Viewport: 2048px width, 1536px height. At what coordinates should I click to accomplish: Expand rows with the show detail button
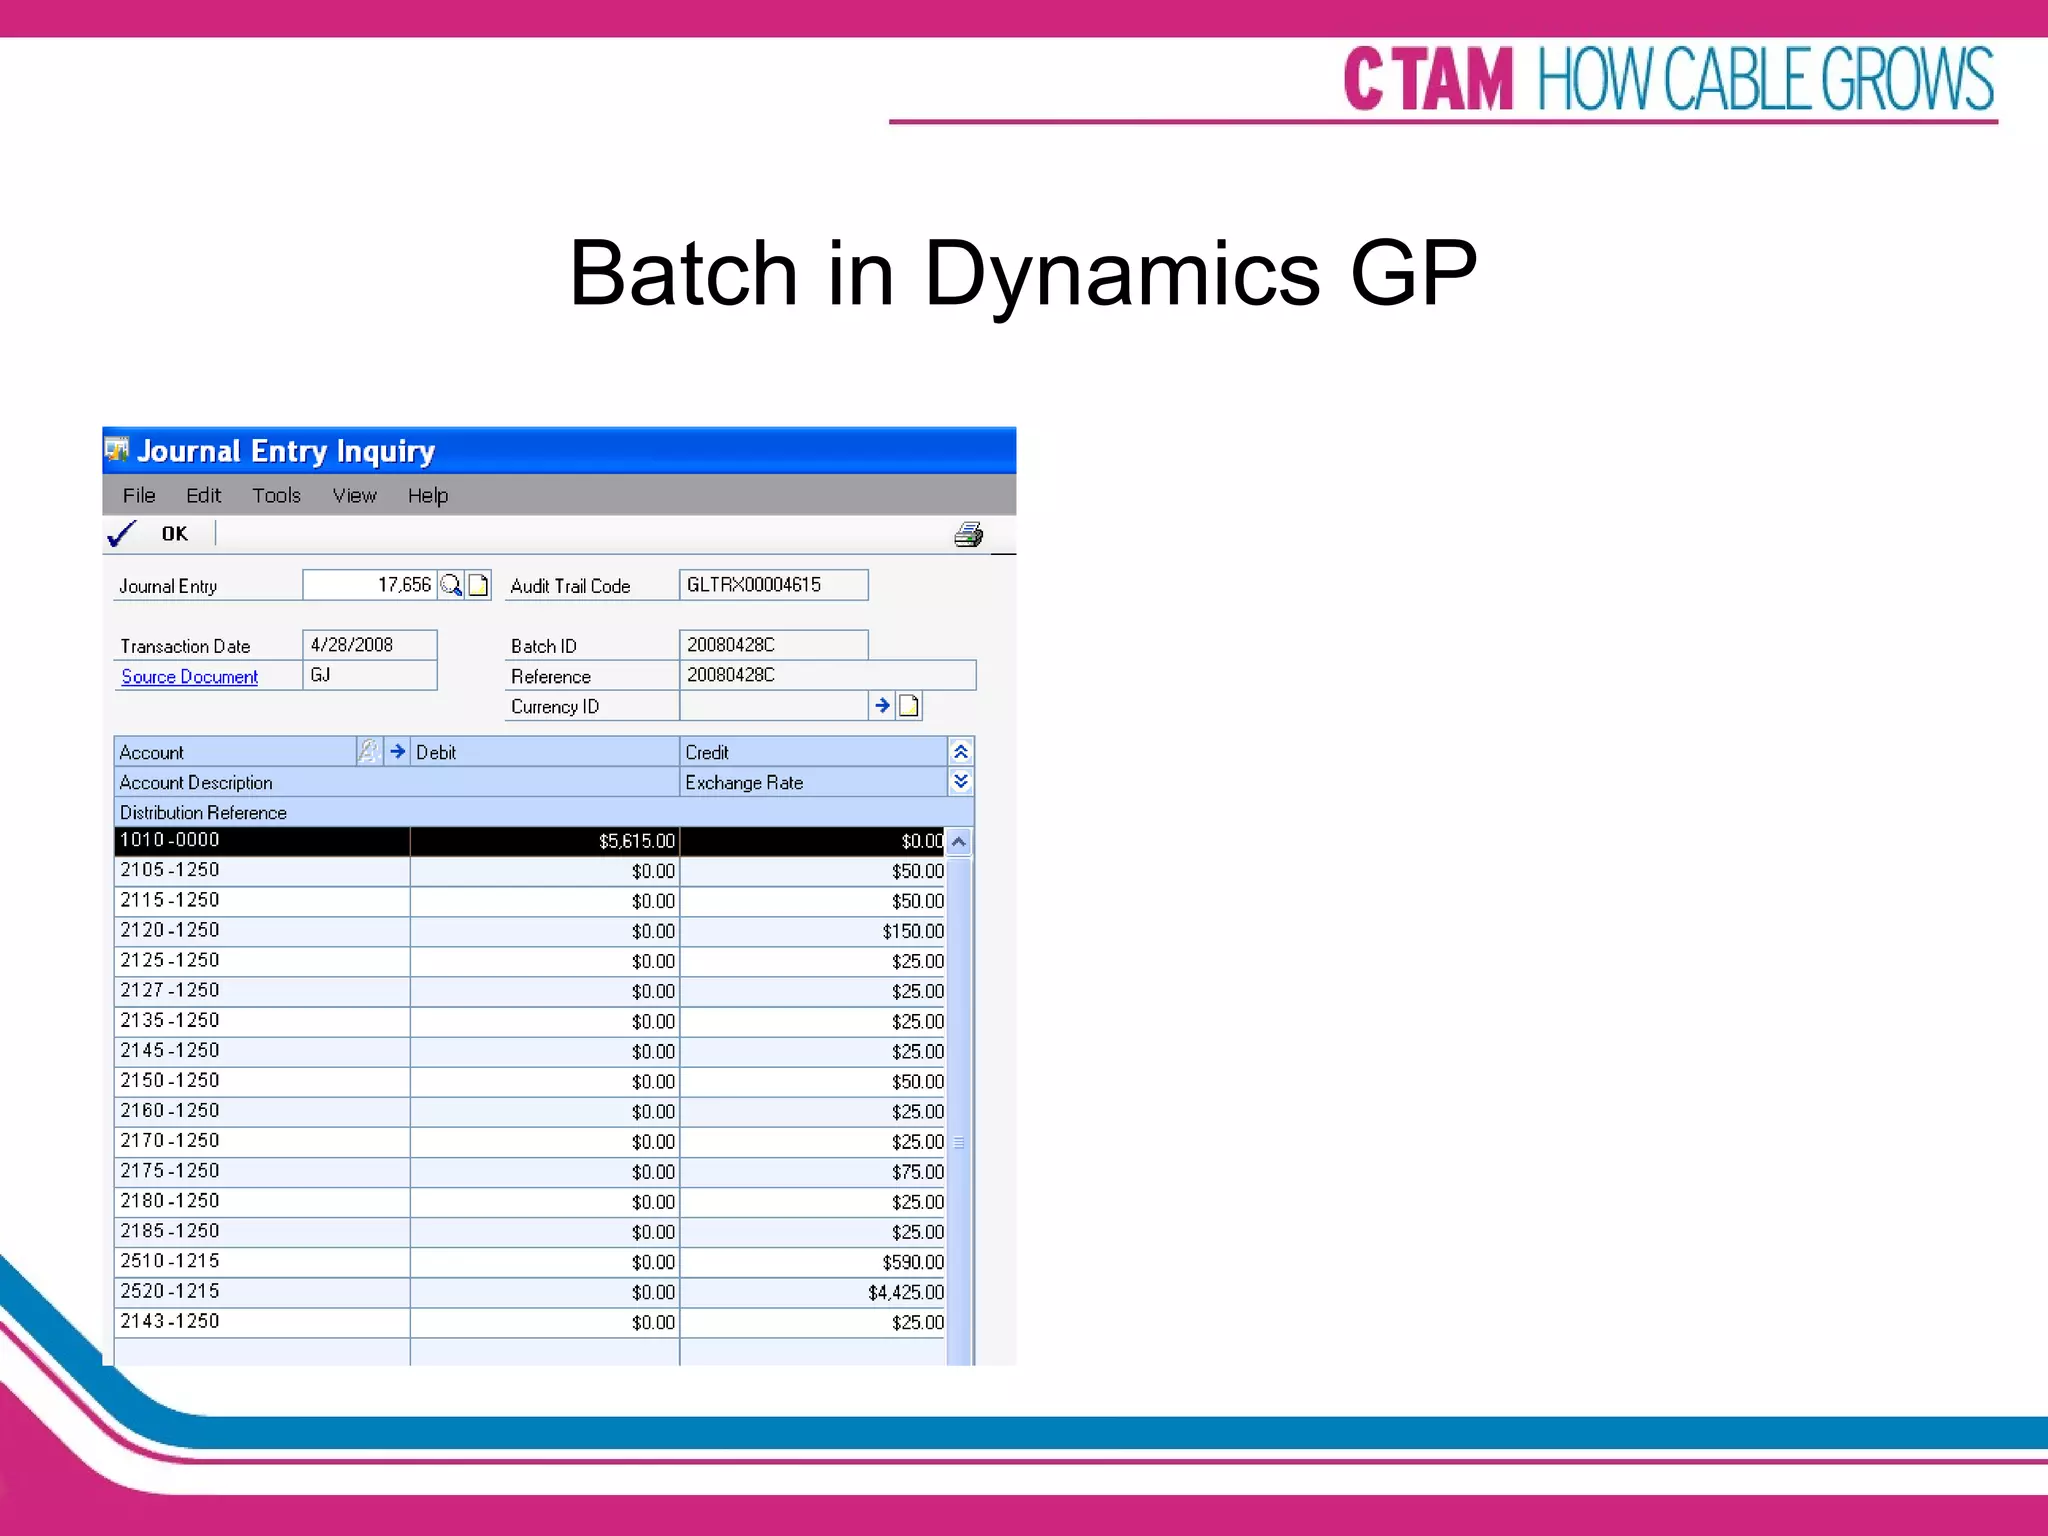pyautogui.click(x=961, y=781)
